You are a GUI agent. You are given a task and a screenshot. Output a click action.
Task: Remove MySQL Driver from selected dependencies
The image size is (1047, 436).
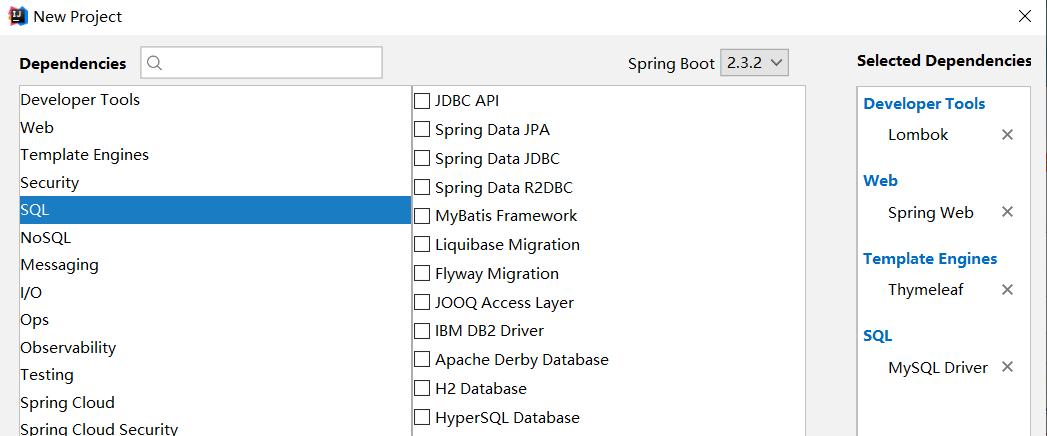click(1008, 367)
